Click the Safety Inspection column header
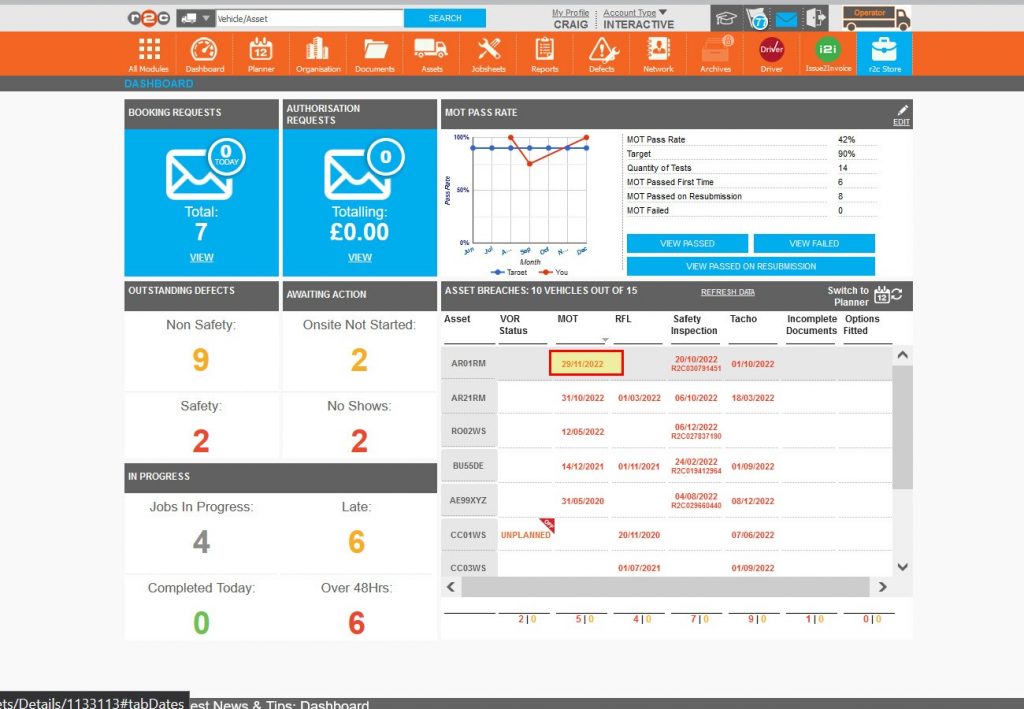1024x709 pixels. coord(694,324)
